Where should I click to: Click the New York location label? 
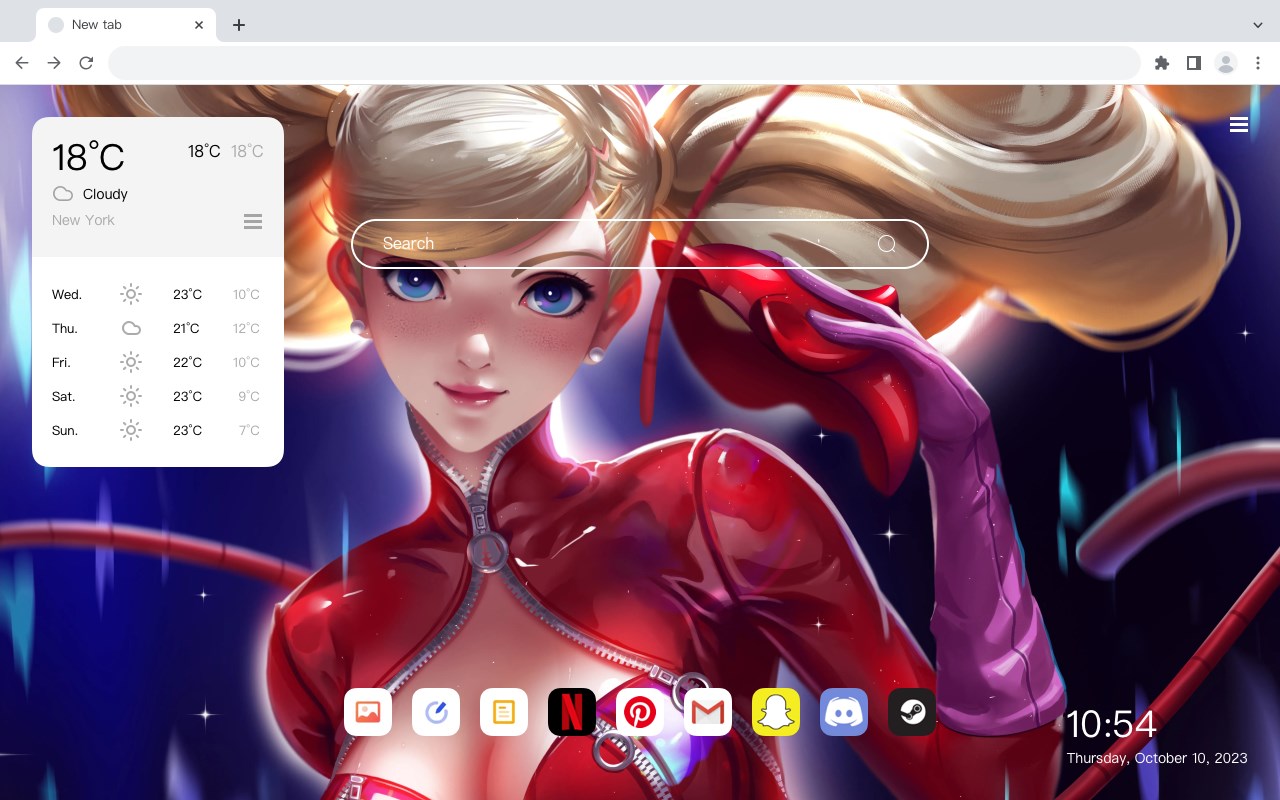pos(83,220)
